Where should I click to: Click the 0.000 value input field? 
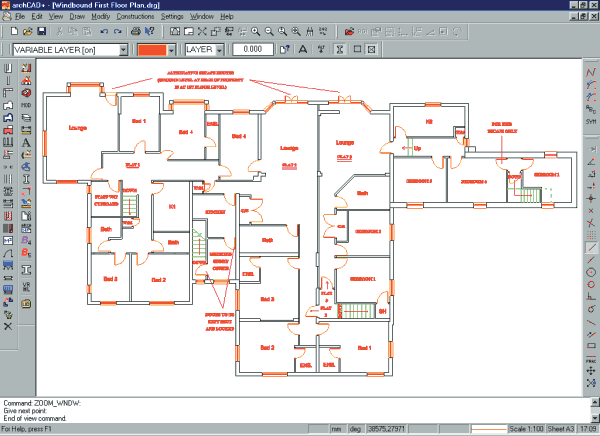click(255, 48)
